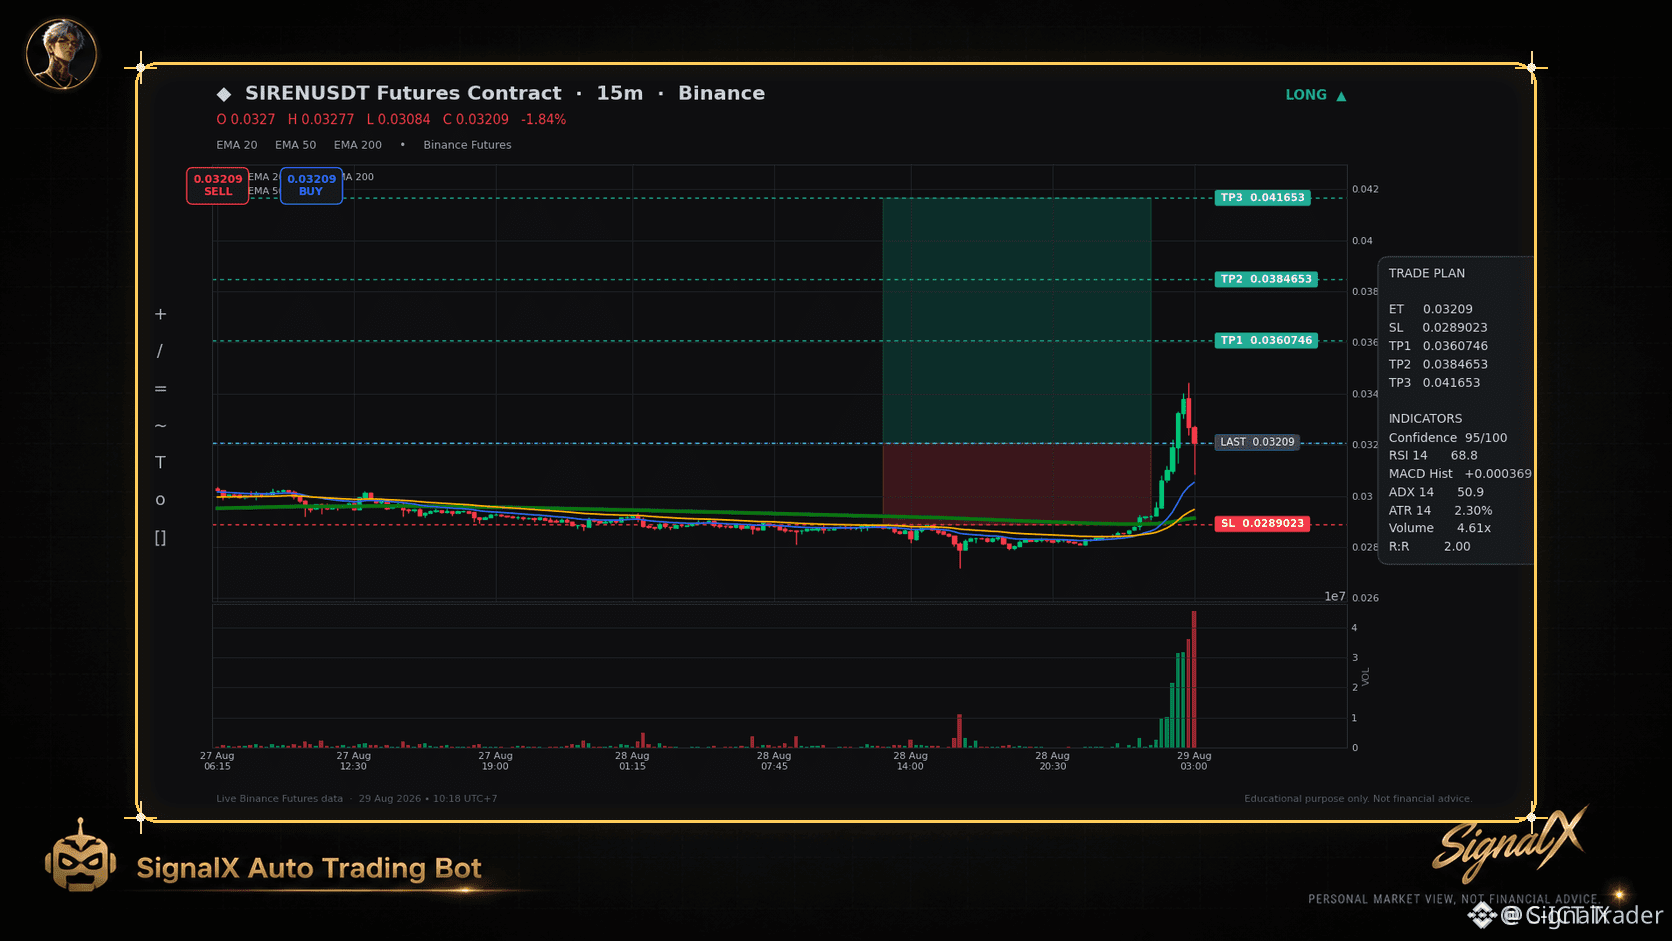The height and width of the screenshot is (941, 1672).
Task: Click the high price H 0.03277
Action: (x=321, y=119)
